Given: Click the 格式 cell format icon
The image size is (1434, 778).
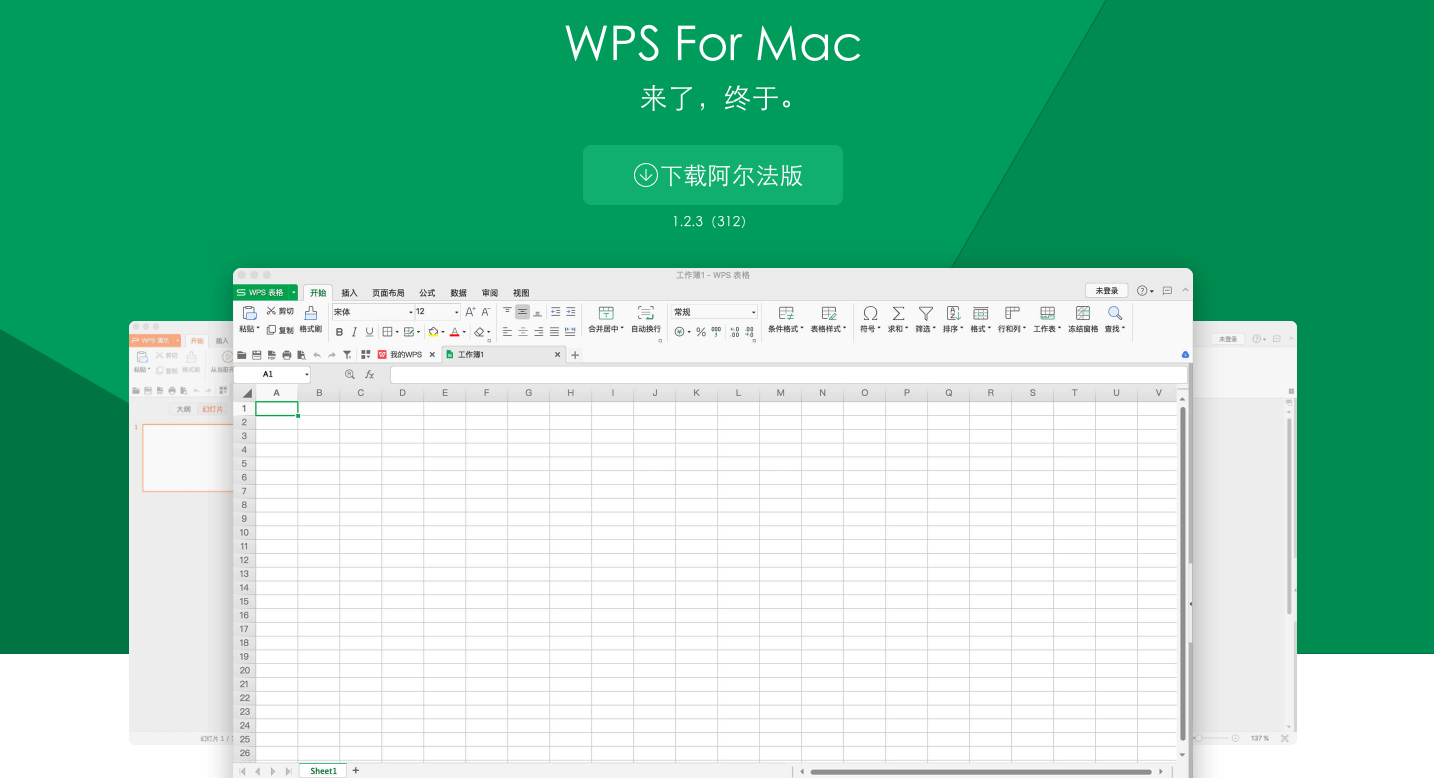Looking at the screenshot, I should tap(981, 313).
